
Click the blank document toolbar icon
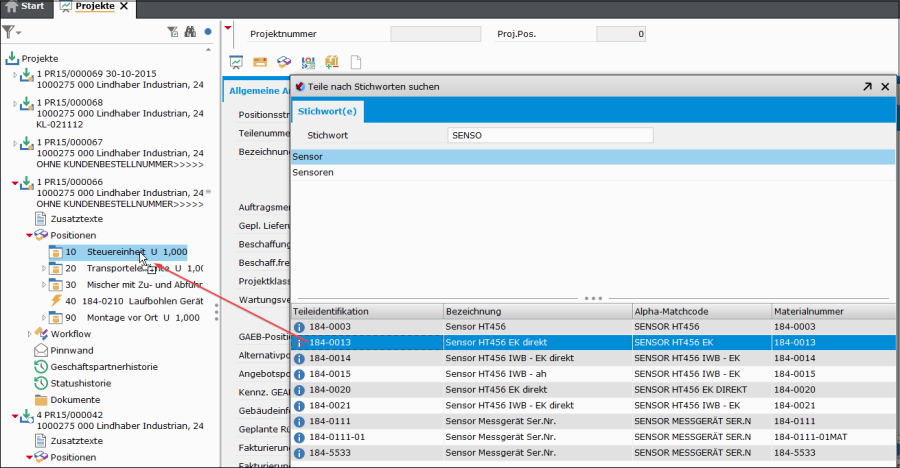[x=356, y=62]
